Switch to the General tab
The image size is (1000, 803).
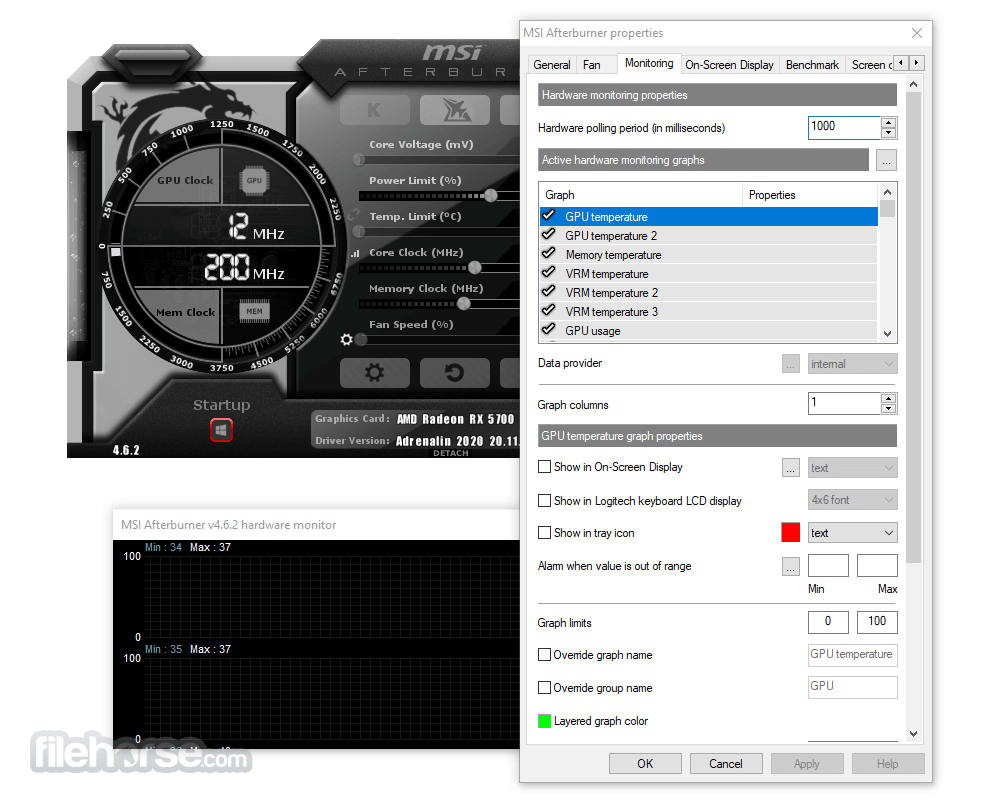(x=552, y=64)
